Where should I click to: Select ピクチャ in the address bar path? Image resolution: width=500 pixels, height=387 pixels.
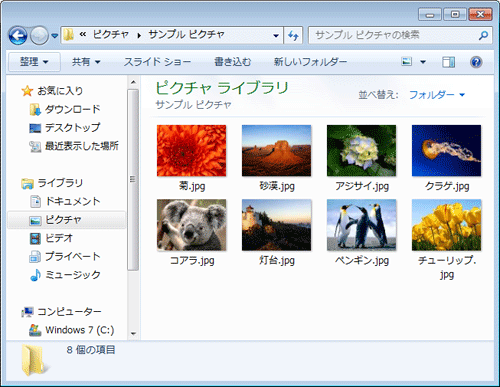(110, 35)
